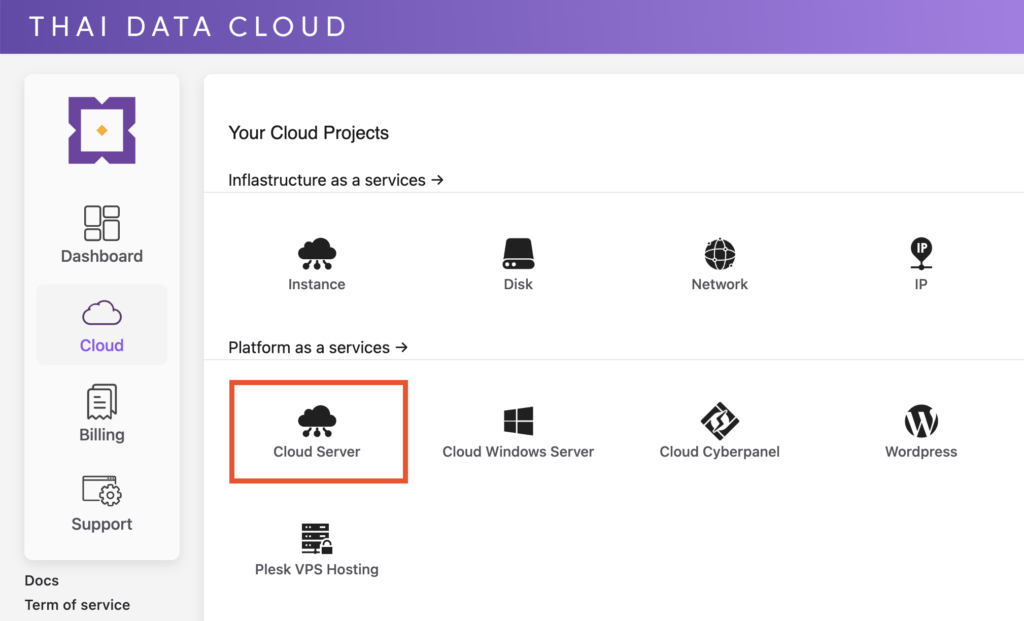
Task: Launch the Wordpress logo icon
Action: pyautogui.click(x=921, y=421)
